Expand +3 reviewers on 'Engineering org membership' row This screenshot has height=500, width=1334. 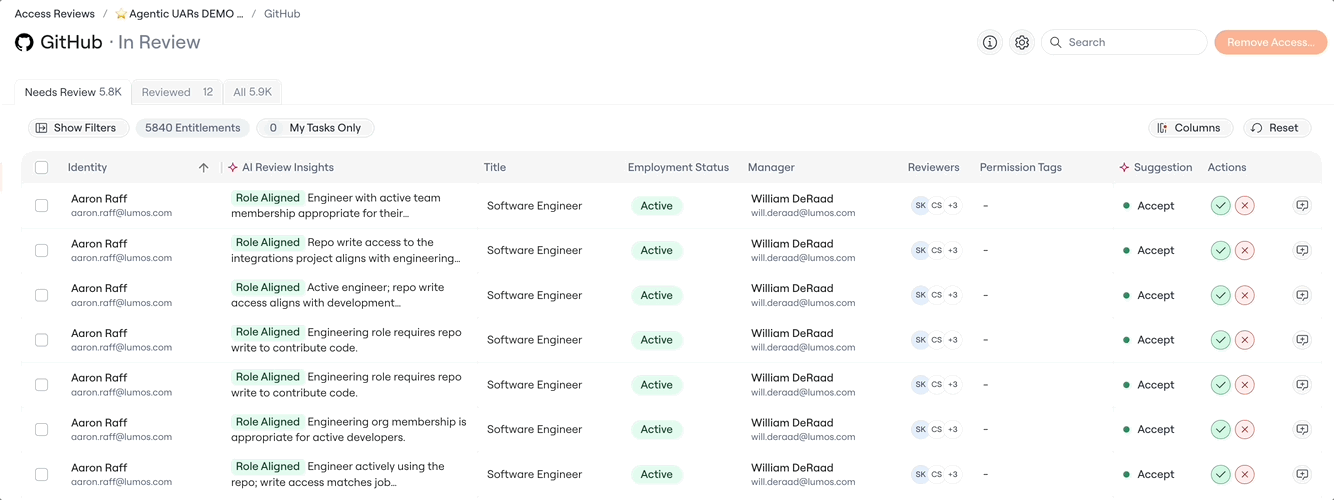pyautogui.click(x=953, y=429)
